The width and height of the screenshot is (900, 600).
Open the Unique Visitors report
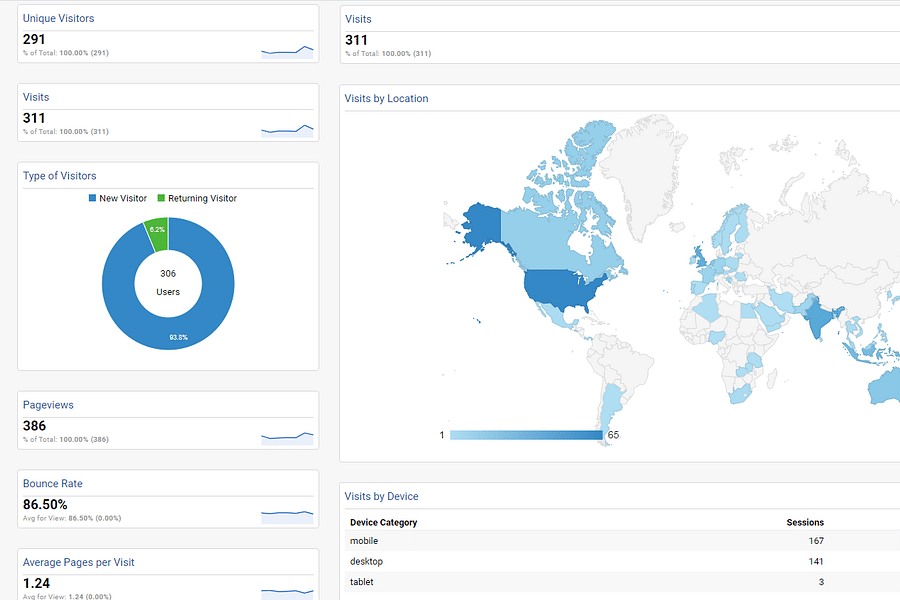[57, 18]
